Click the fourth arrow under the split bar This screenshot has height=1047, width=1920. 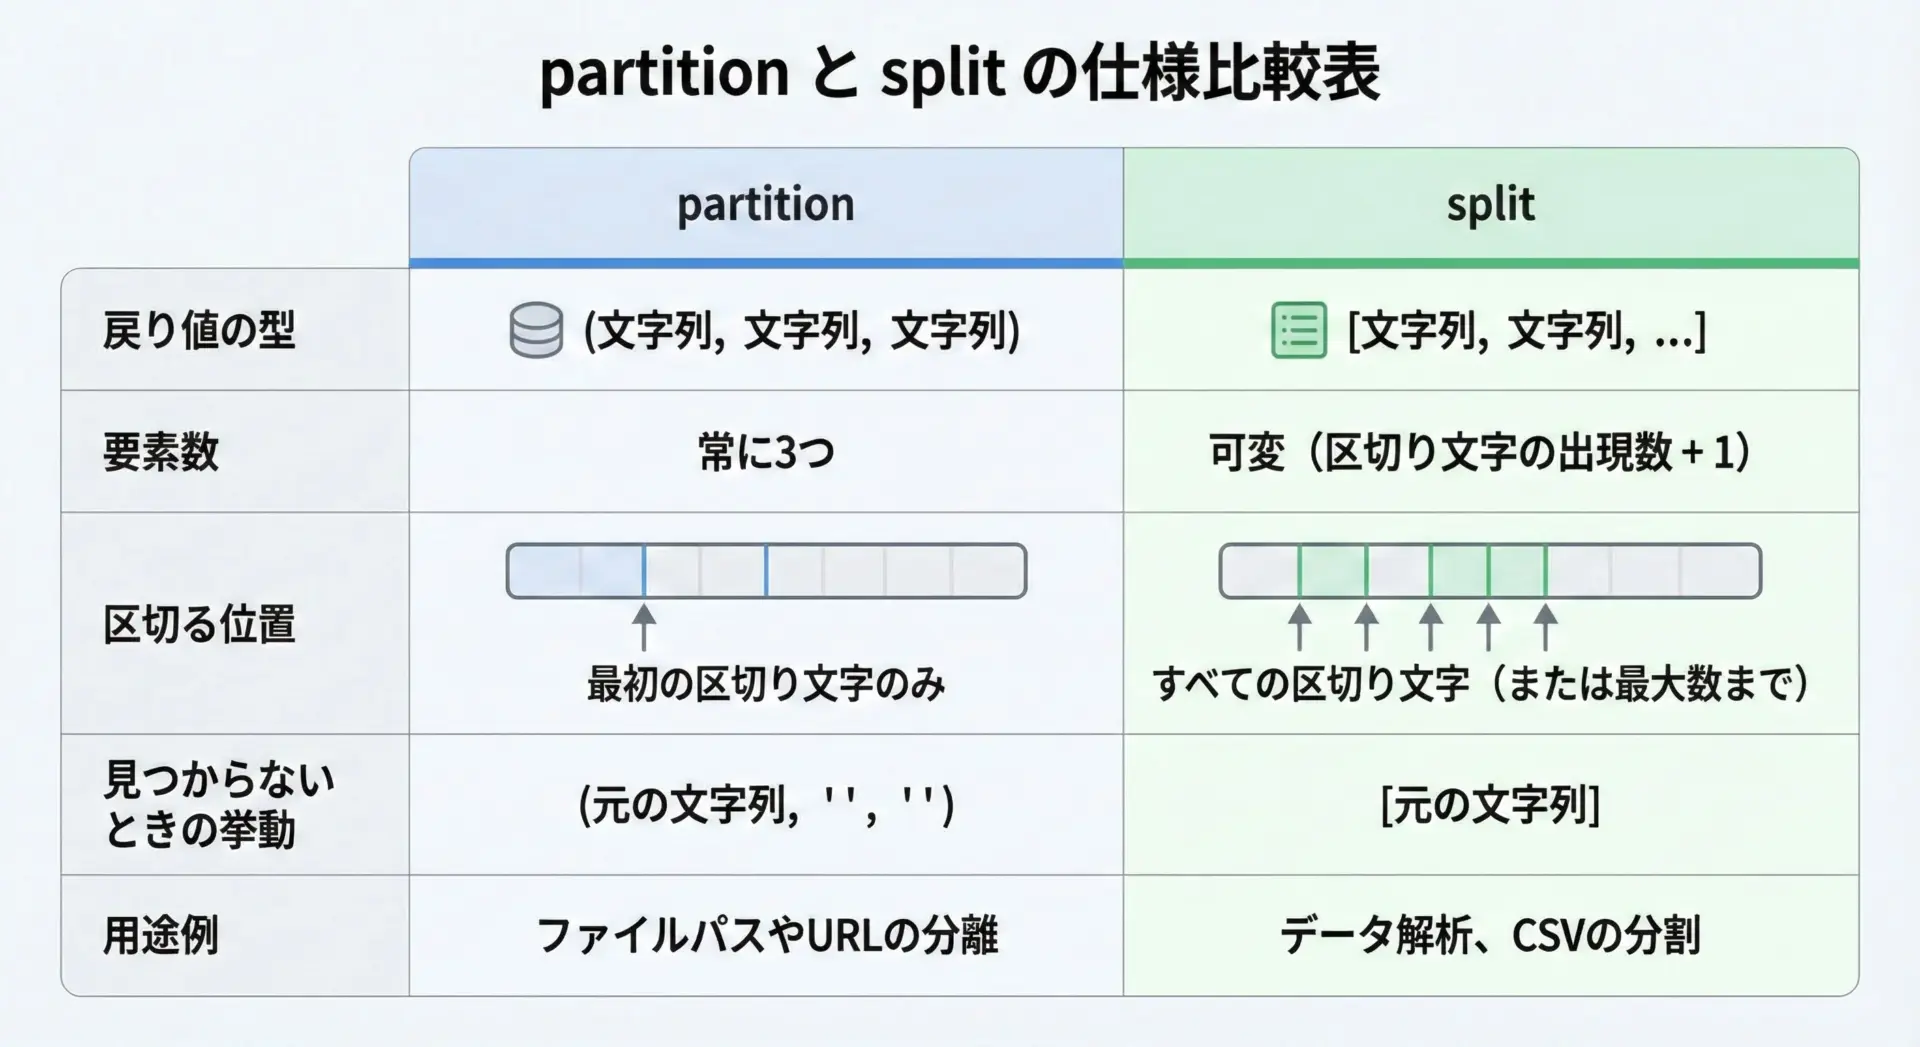(1488, 627)
